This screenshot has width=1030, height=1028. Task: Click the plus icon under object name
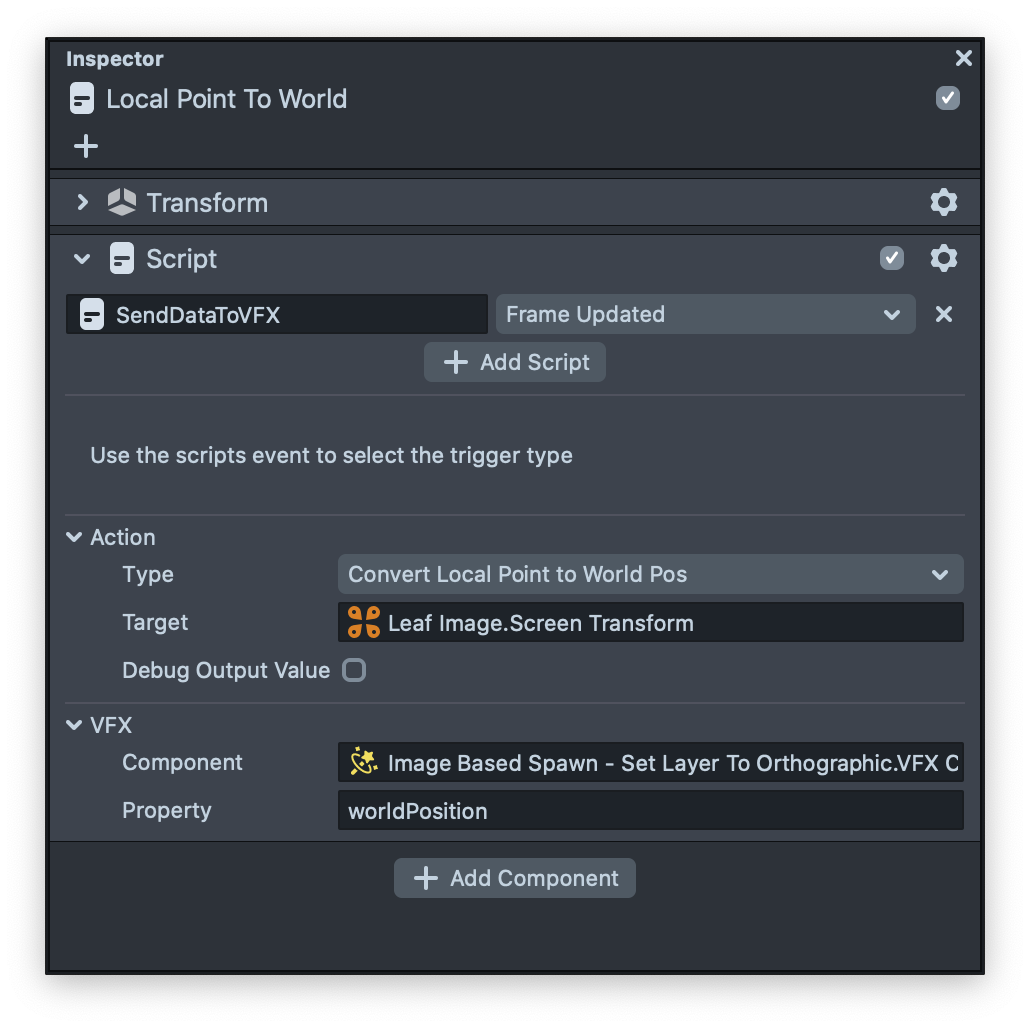[x=86, y=146]
